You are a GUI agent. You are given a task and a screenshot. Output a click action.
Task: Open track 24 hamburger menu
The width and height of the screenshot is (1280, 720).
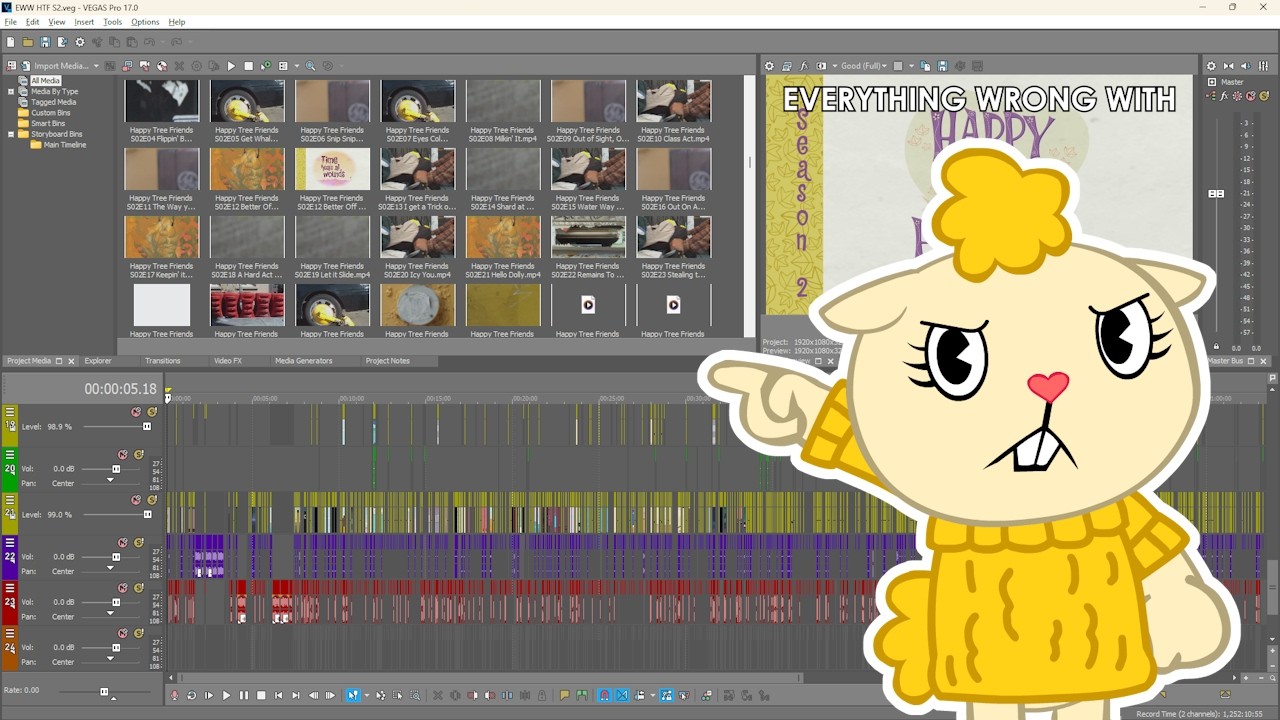[10, 633]
